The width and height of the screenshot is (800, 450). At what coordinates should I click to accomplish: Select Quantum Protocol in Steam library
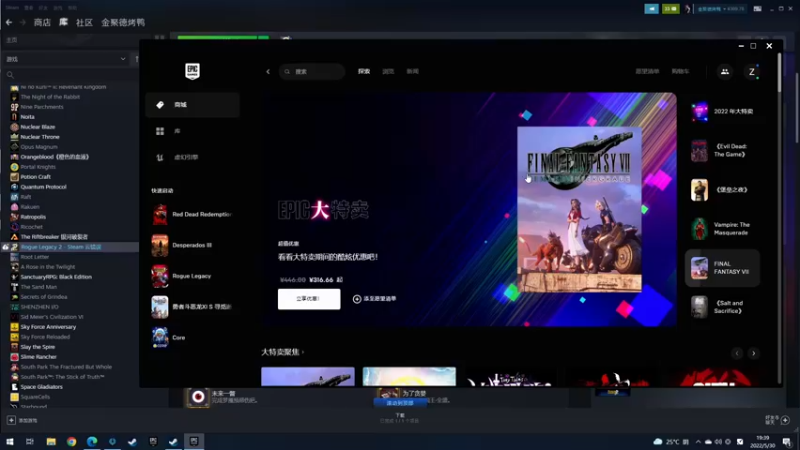click(x=43, y=187)
